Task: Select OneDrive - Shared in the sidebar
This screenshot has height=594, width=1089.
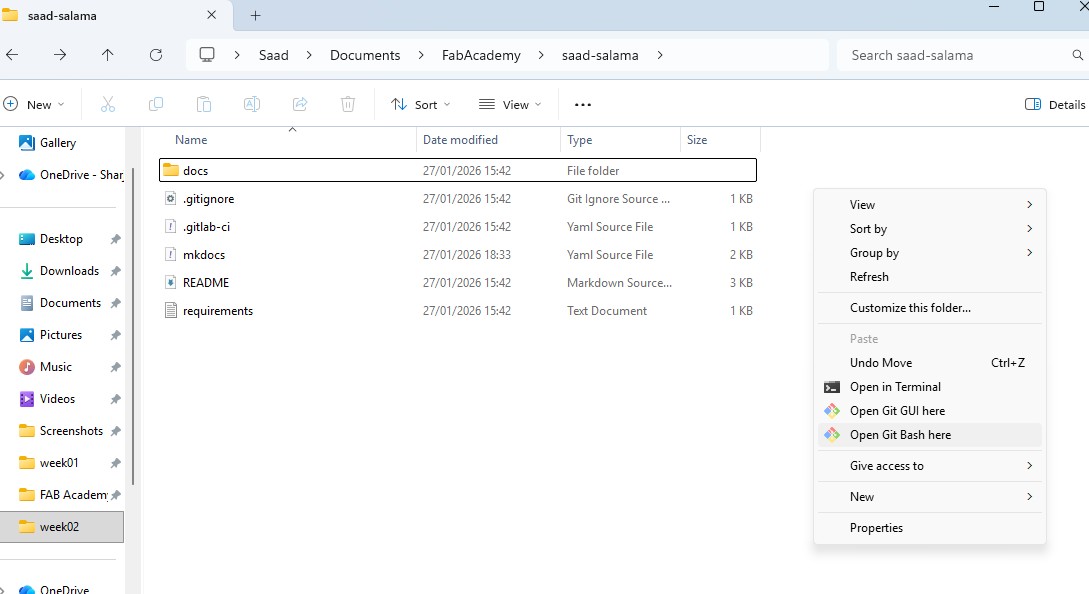Action: point(71,175)
